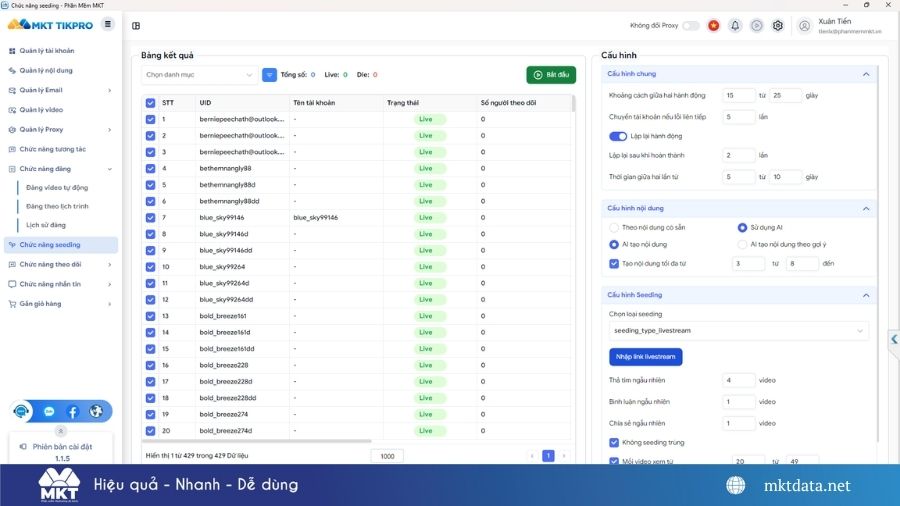Click Xuân Tiến account name

(x=835, y=21)
